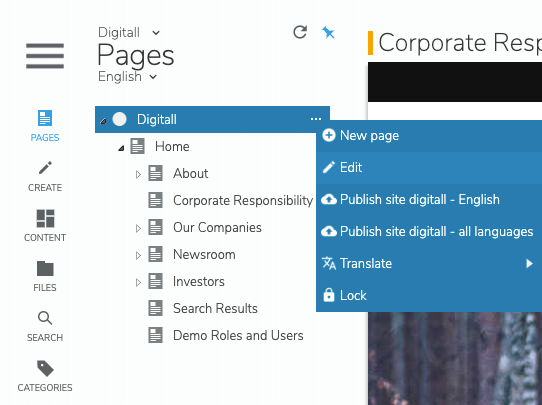Open the Categories tag icon
This screenshot has width=542, height=405.
(x=45, y=368)
